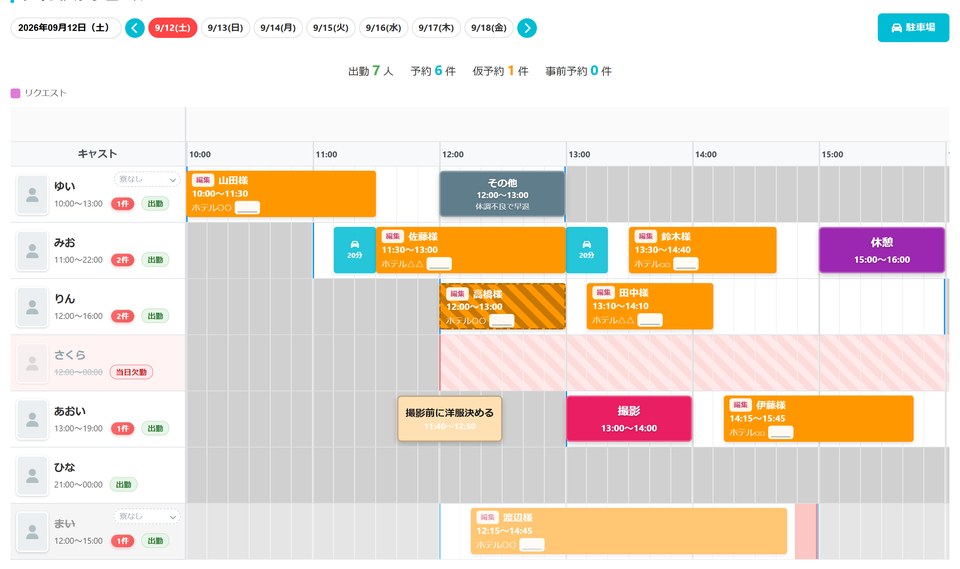960x569 pixels.
Task: Edit 高橋様 reservation via 編集 tag
Action: click(x=457, y=294)
